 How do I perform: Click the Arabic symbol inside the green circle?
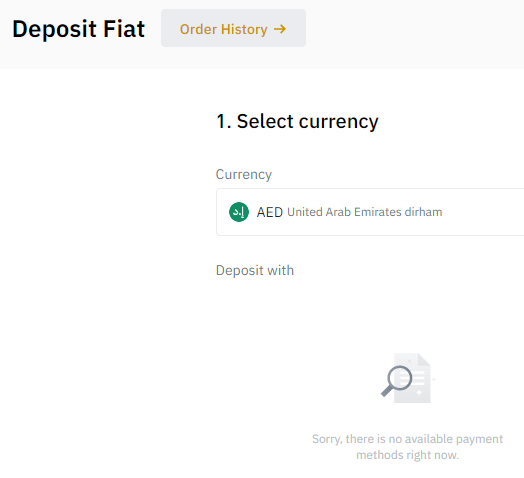239,212
